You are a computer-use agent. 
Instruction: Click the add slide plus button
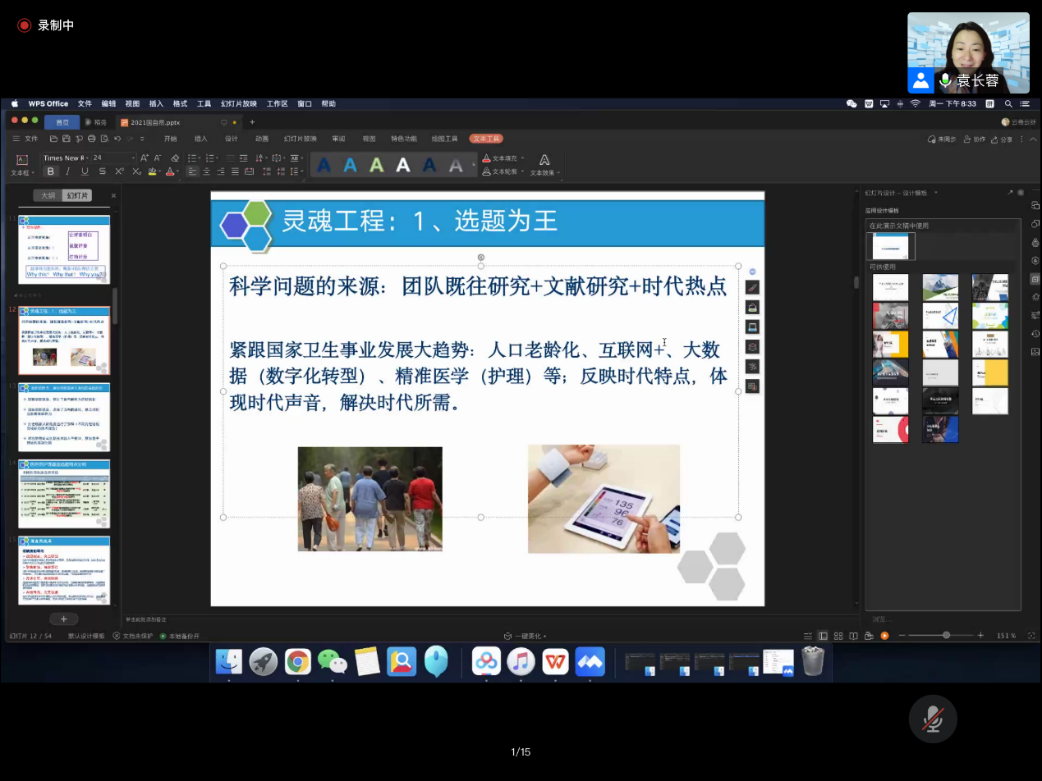[x=63, y=619]
